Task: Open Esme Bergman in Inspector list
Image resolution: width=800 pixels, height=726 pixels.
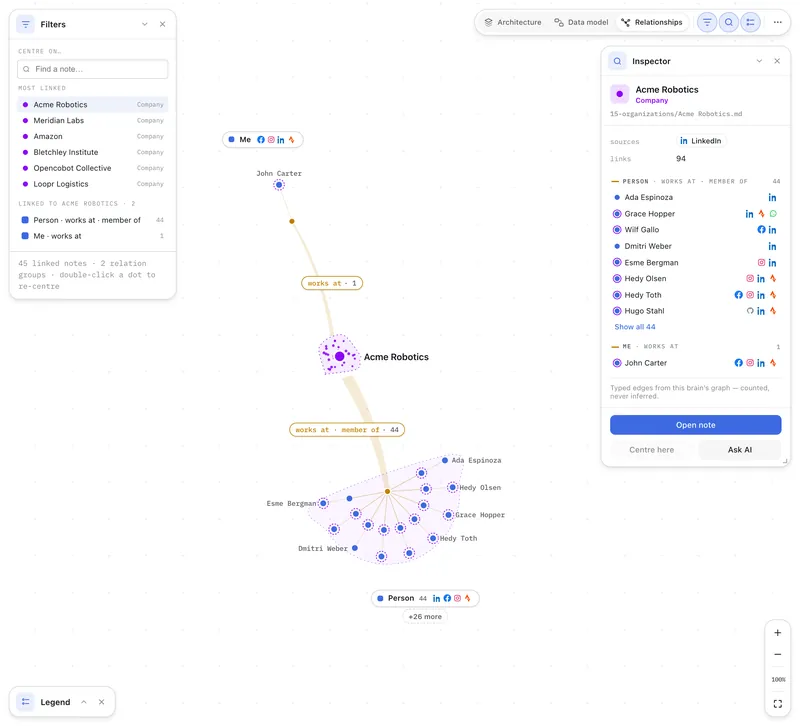Action: pos(695,262)
